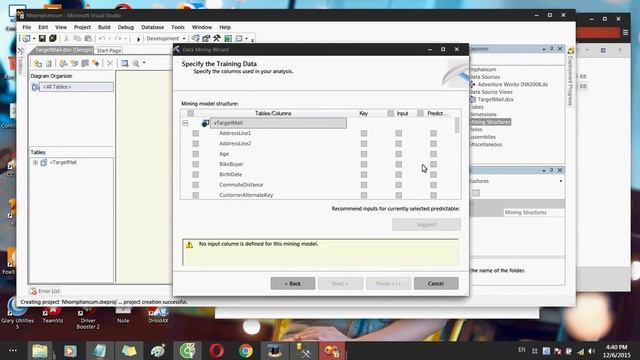Click the vTargetMail table icon in wizard
Image resolution: width=640 pixels, height=360 pixels.
205,123
